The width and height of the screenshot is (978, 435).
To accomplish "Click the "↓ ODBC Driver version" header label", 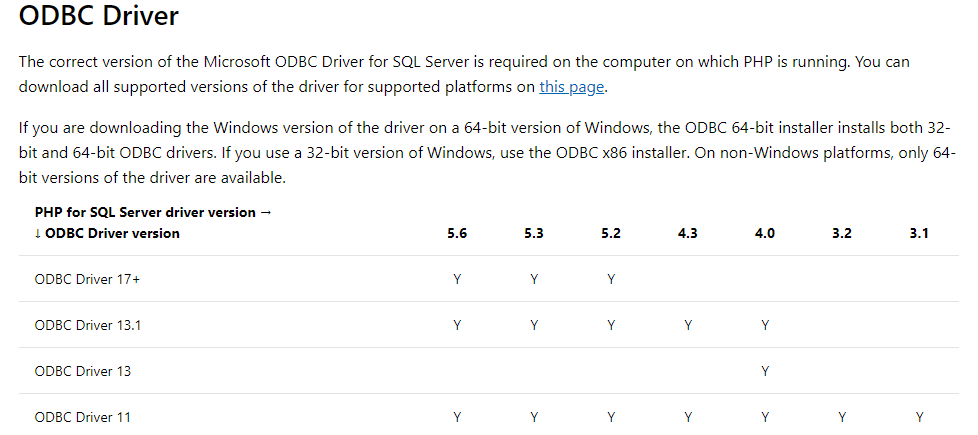I will [107, 233].
